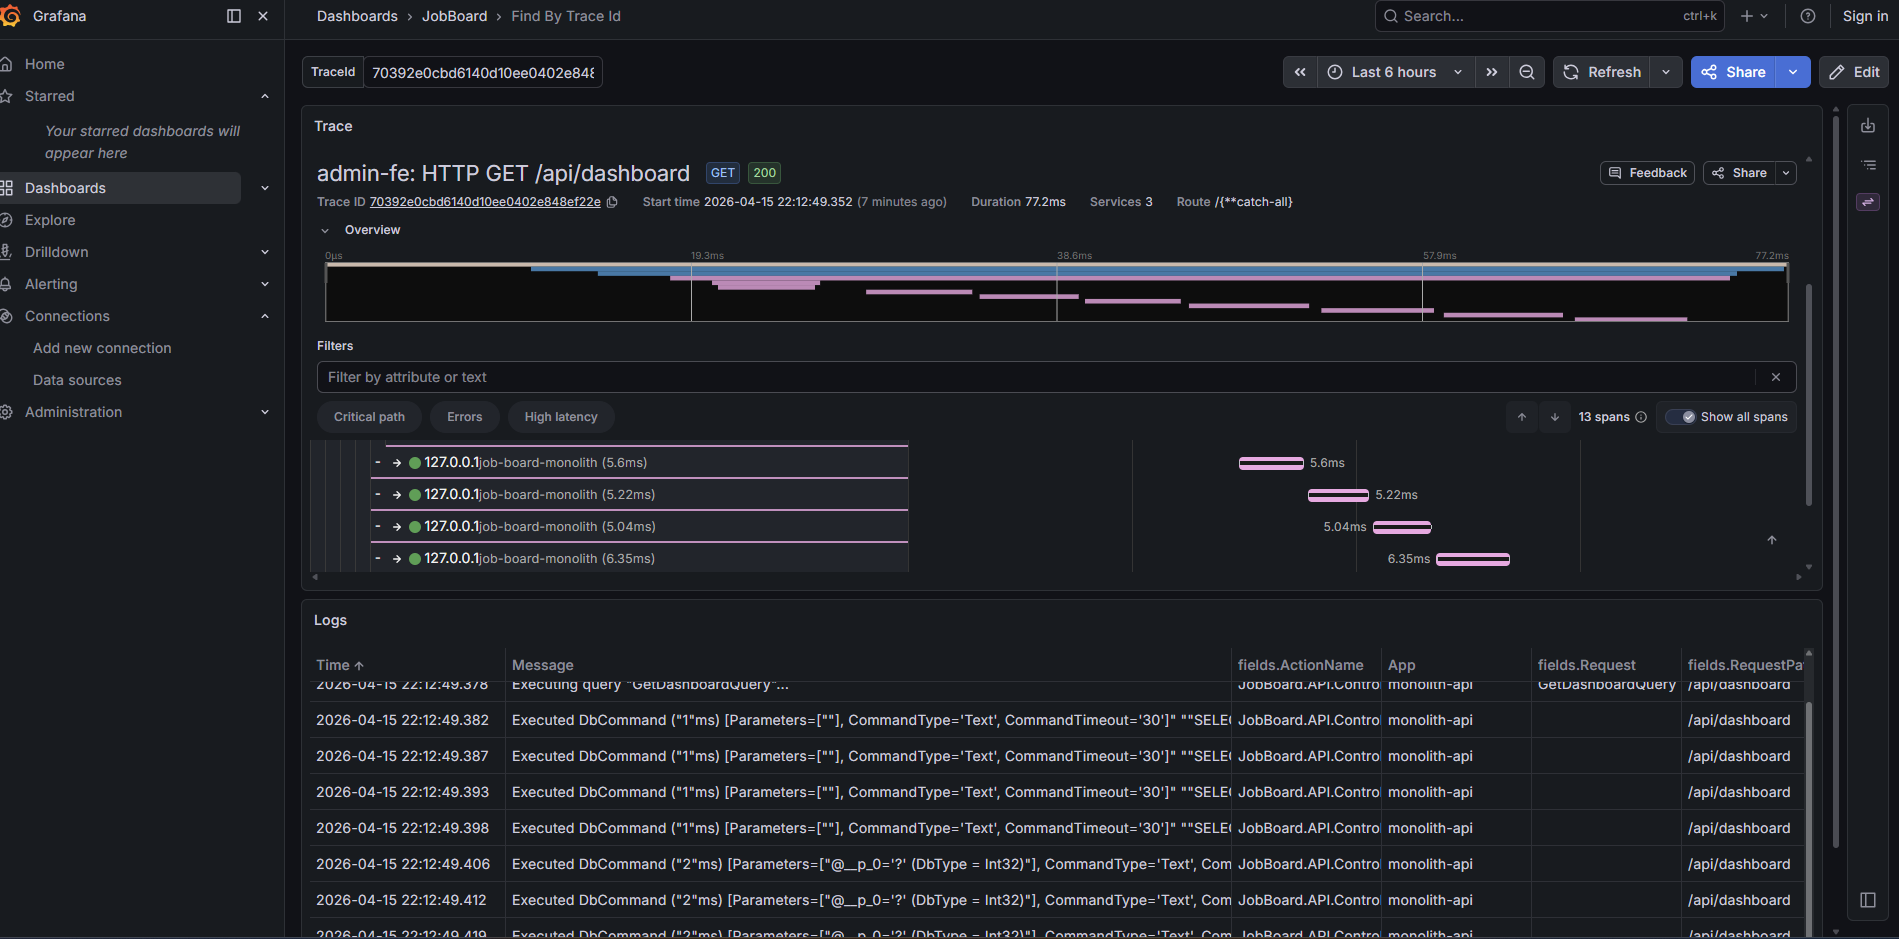
Task: Click the Feedback button
Action: click(1647, 173)
